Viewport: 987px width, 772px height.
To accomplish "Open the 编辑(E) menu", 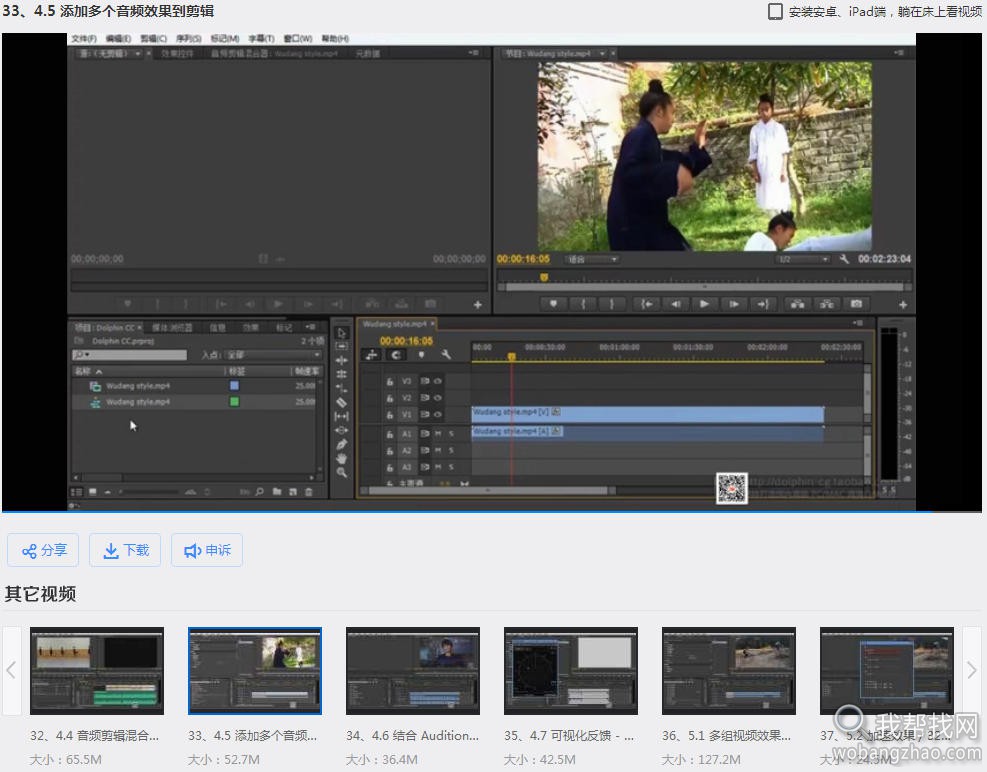I will pyautogui.click(x=118, y=38).
